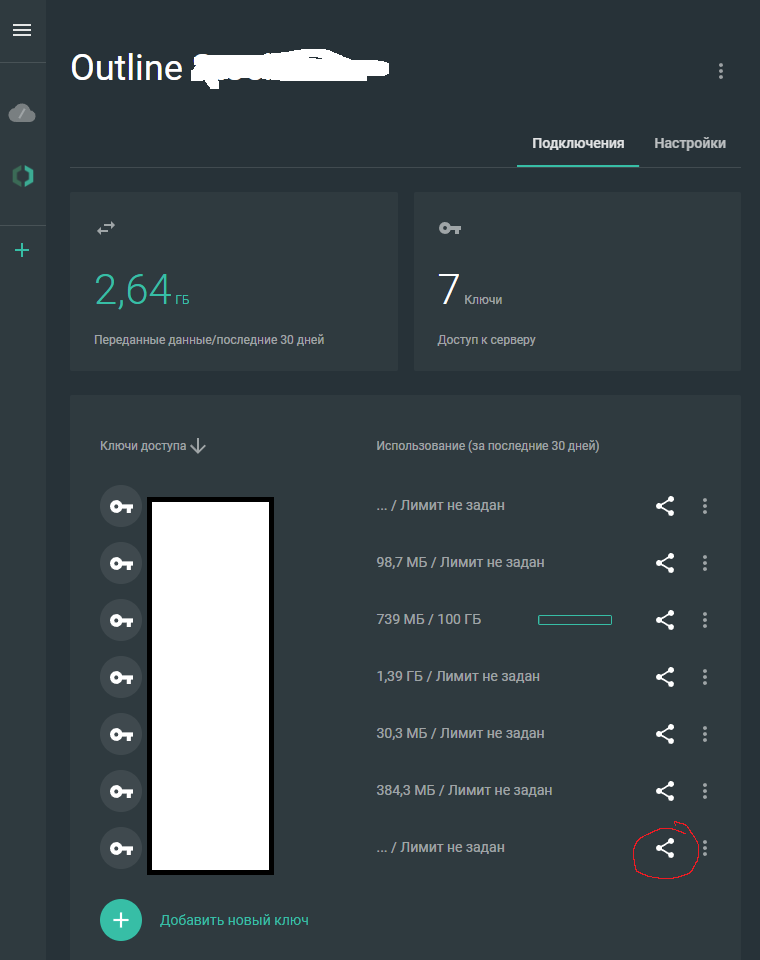Image resolution: width=760 pixels, height=960 pixels.
Task: Switch to the Настройки tab
Action: pyautogui.click(x=690, y=143)
